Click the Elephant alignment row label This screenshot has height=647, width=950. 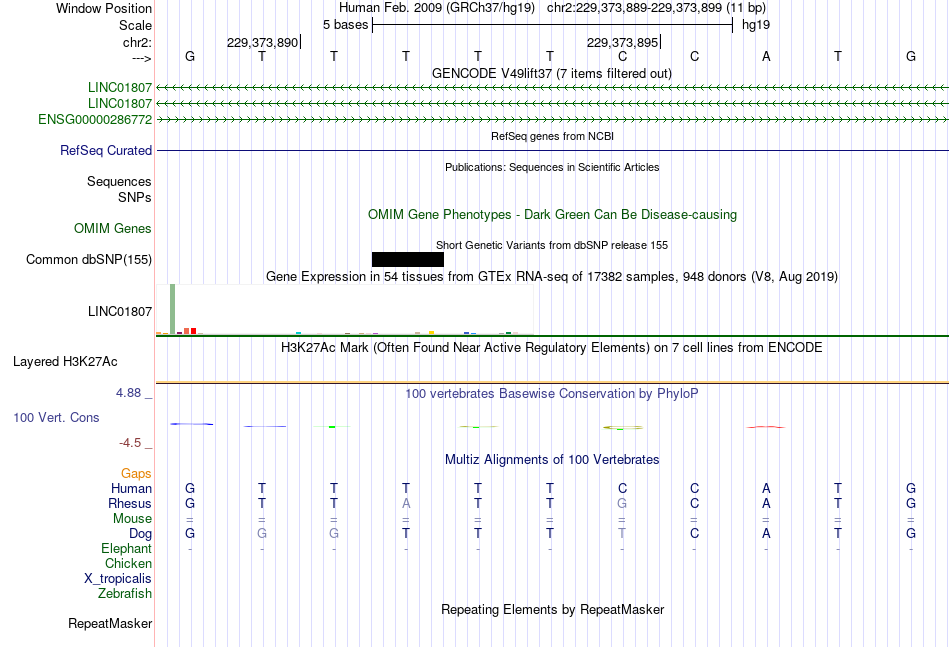(127, 548)
